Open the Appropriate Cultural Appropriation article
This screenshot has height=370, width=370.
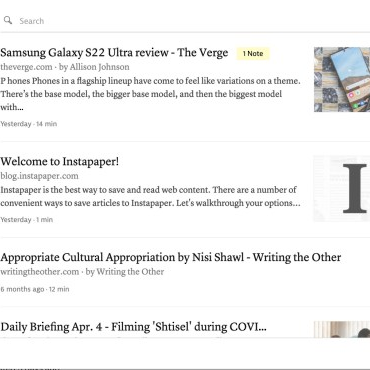170,257
